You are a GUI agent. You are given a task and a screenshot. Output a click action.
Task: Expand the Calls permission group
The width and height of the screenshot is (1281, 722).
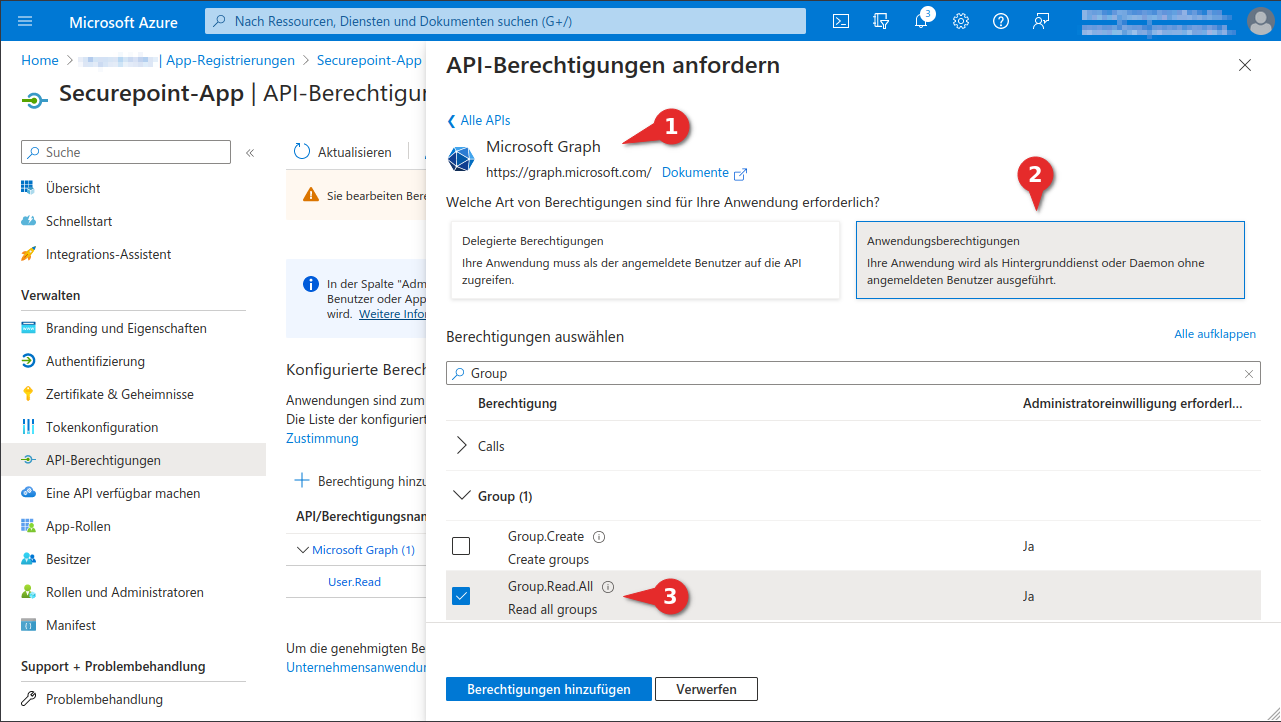click(x=462, y=446)
